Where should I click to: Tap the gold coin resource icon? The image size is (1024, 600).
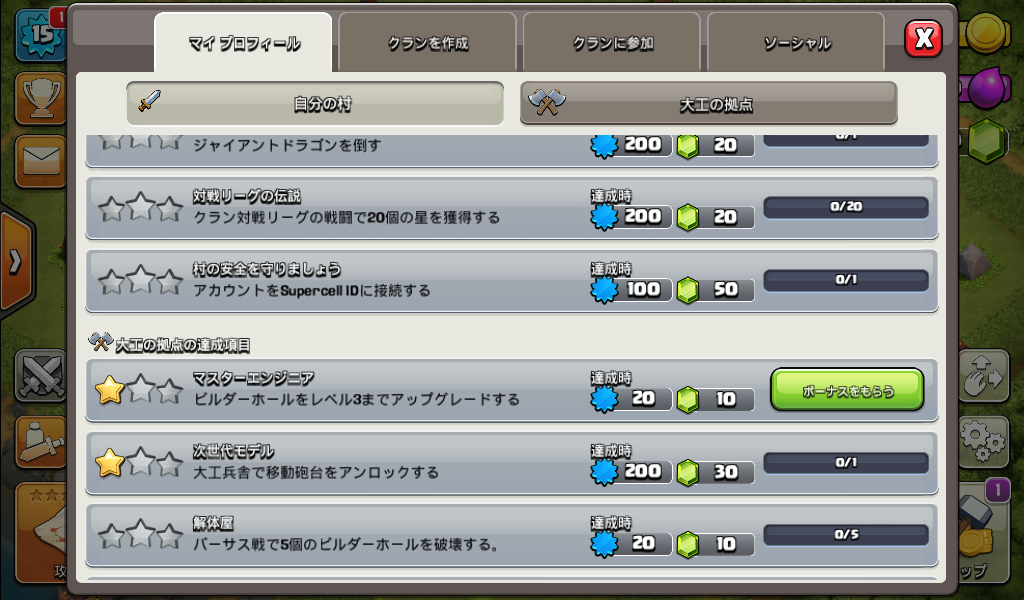987,31
